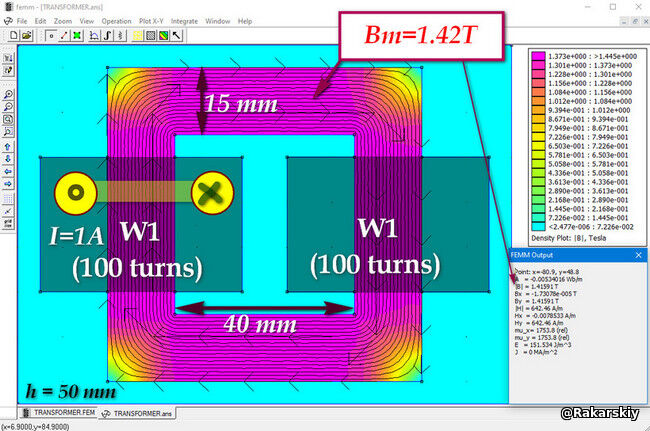Click the legend swatch beside 6.503e-001 : 7.226e-001

point(538,146)
